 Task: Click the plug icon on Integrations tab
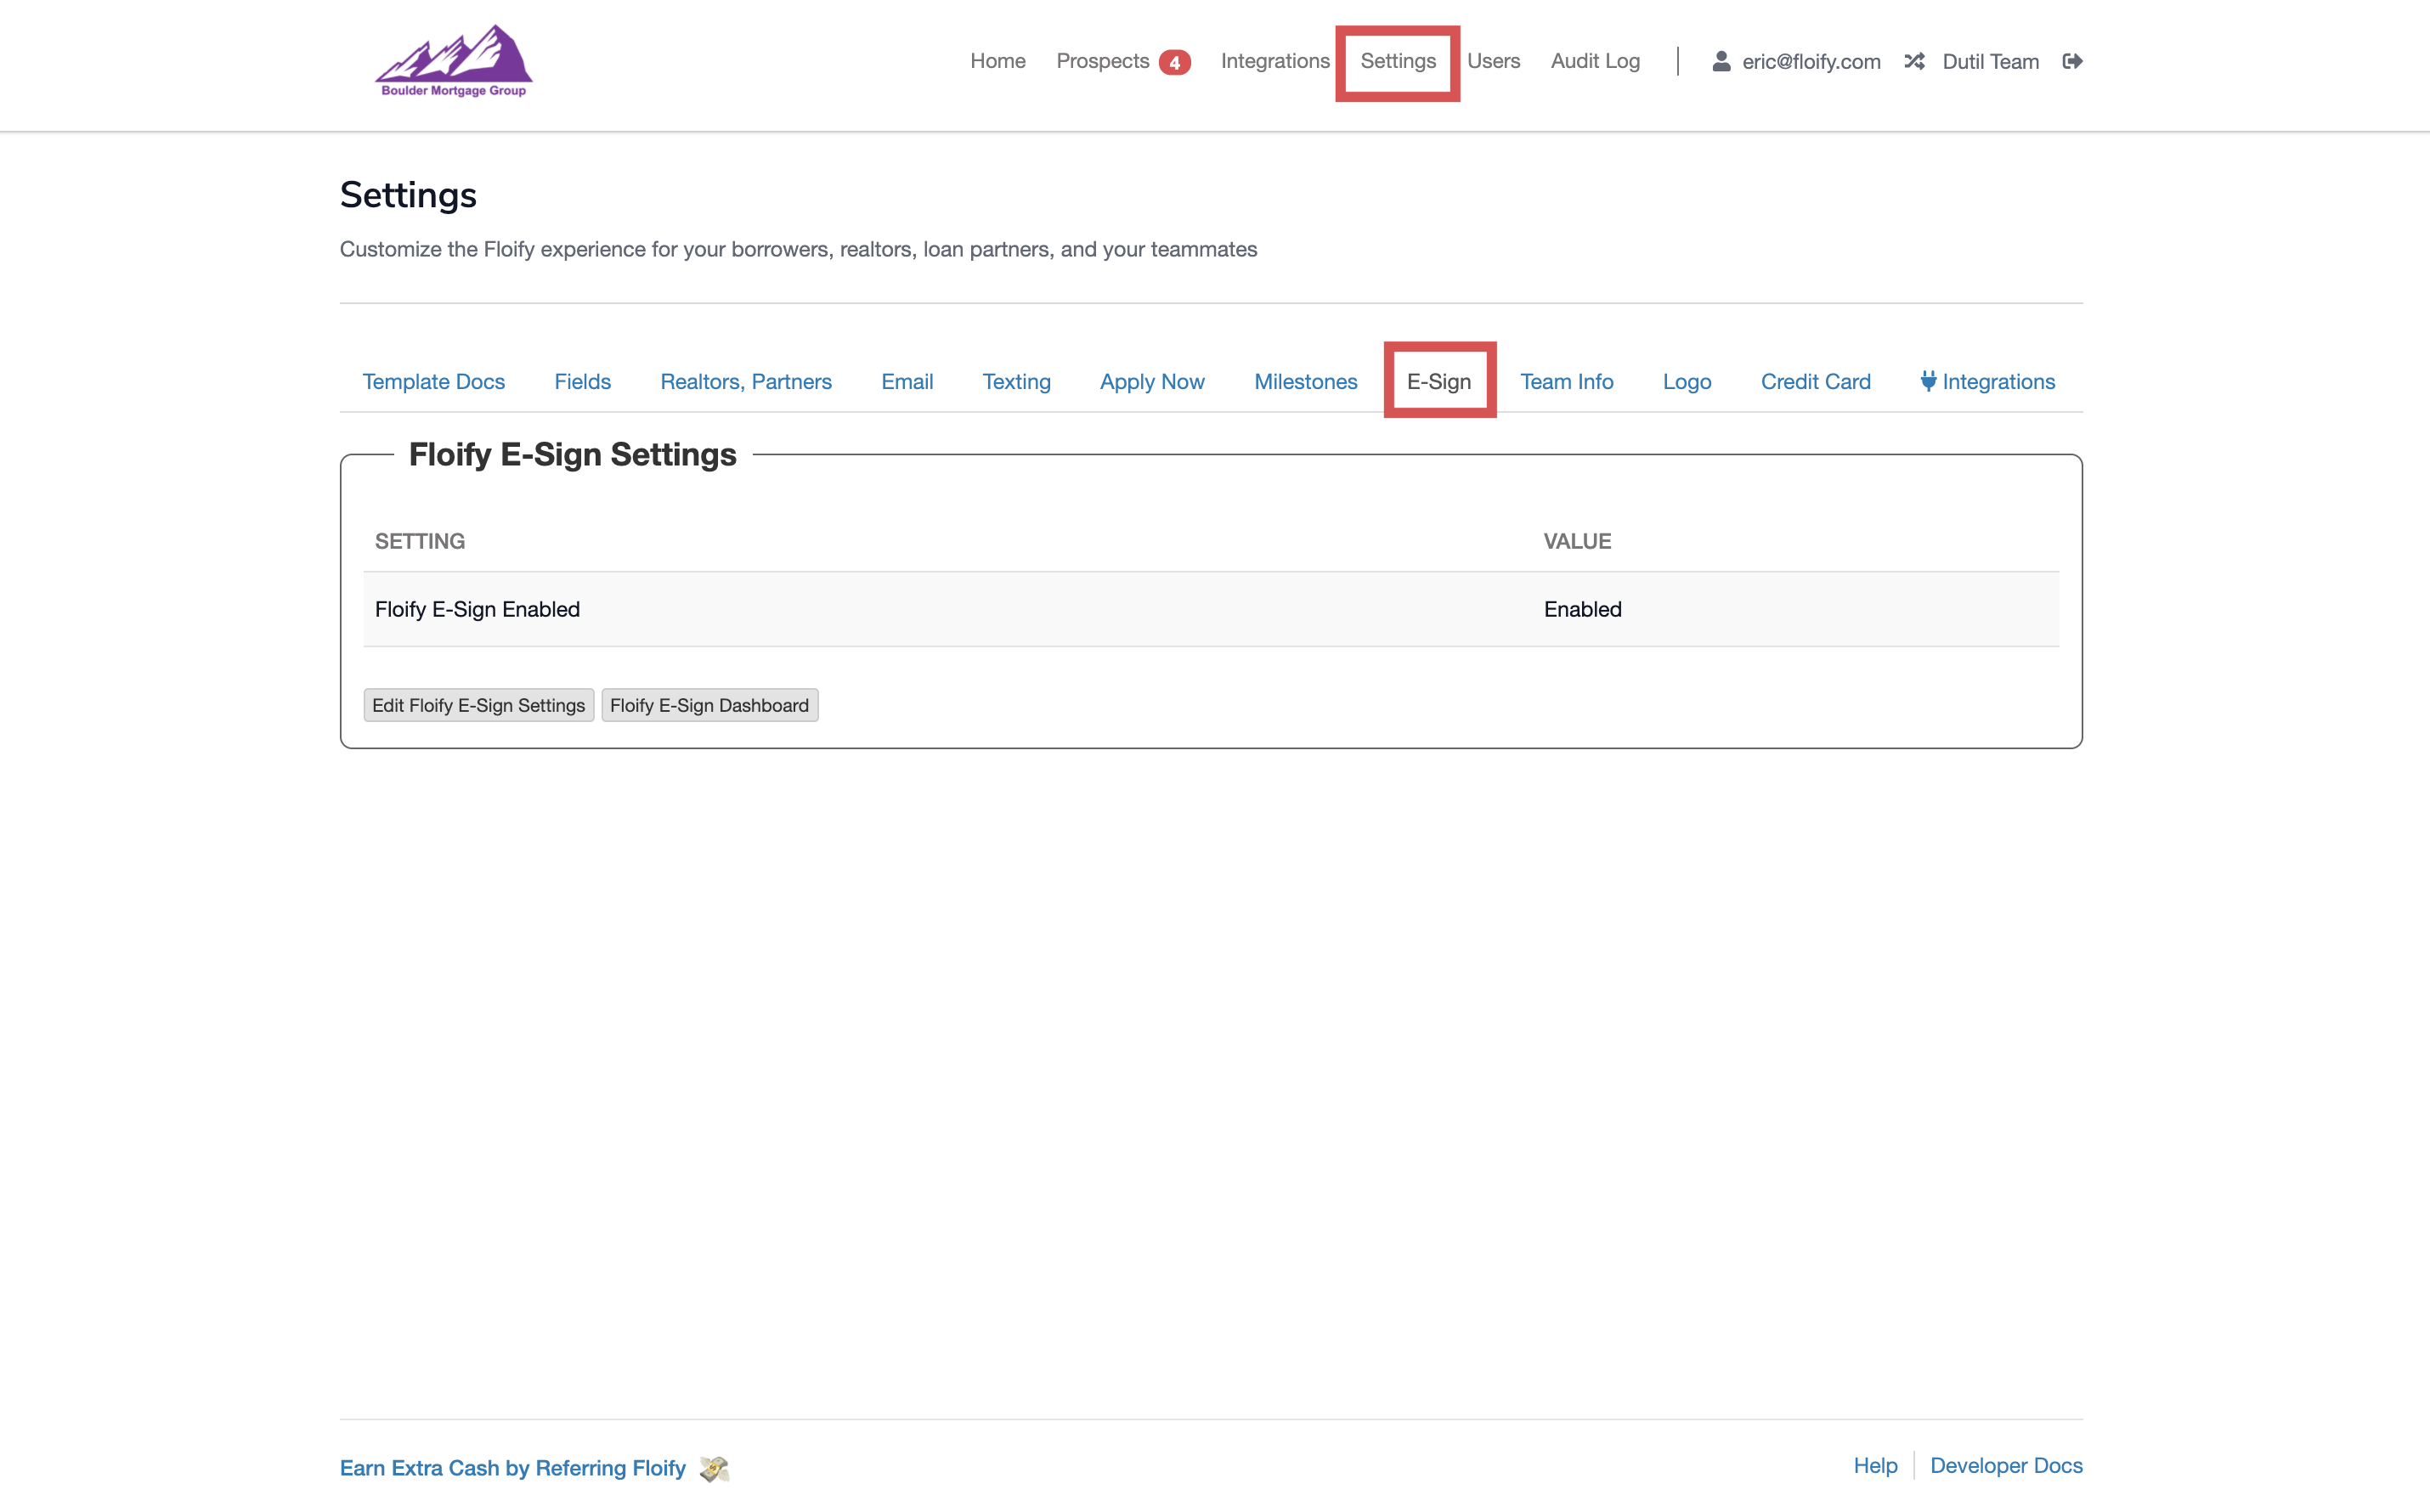pyautogui.click(x=1928, y=381)
